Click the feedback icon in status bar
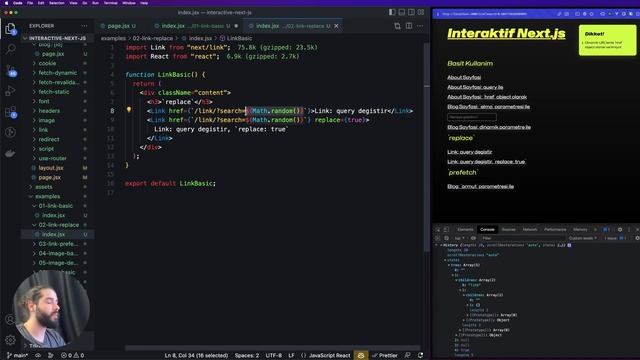The image size is (640, 360). [x=407, y=356]
